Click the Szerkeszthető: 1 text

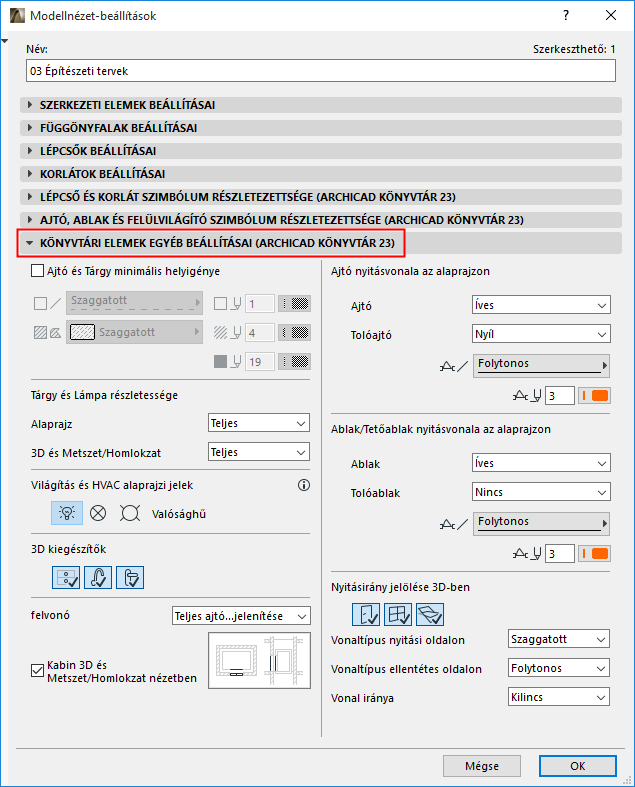point(574,49)
